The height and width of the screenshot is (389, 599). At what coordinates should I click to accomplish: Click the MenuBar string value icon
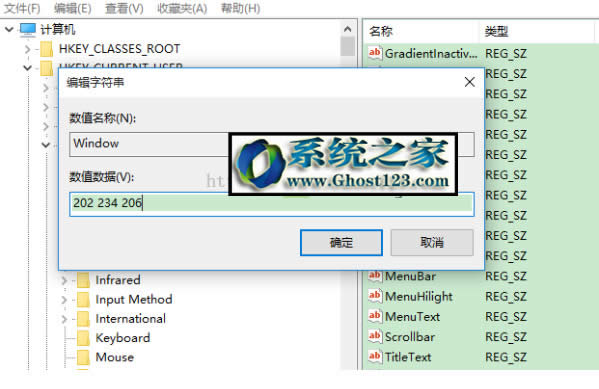[x=375, y=276]
